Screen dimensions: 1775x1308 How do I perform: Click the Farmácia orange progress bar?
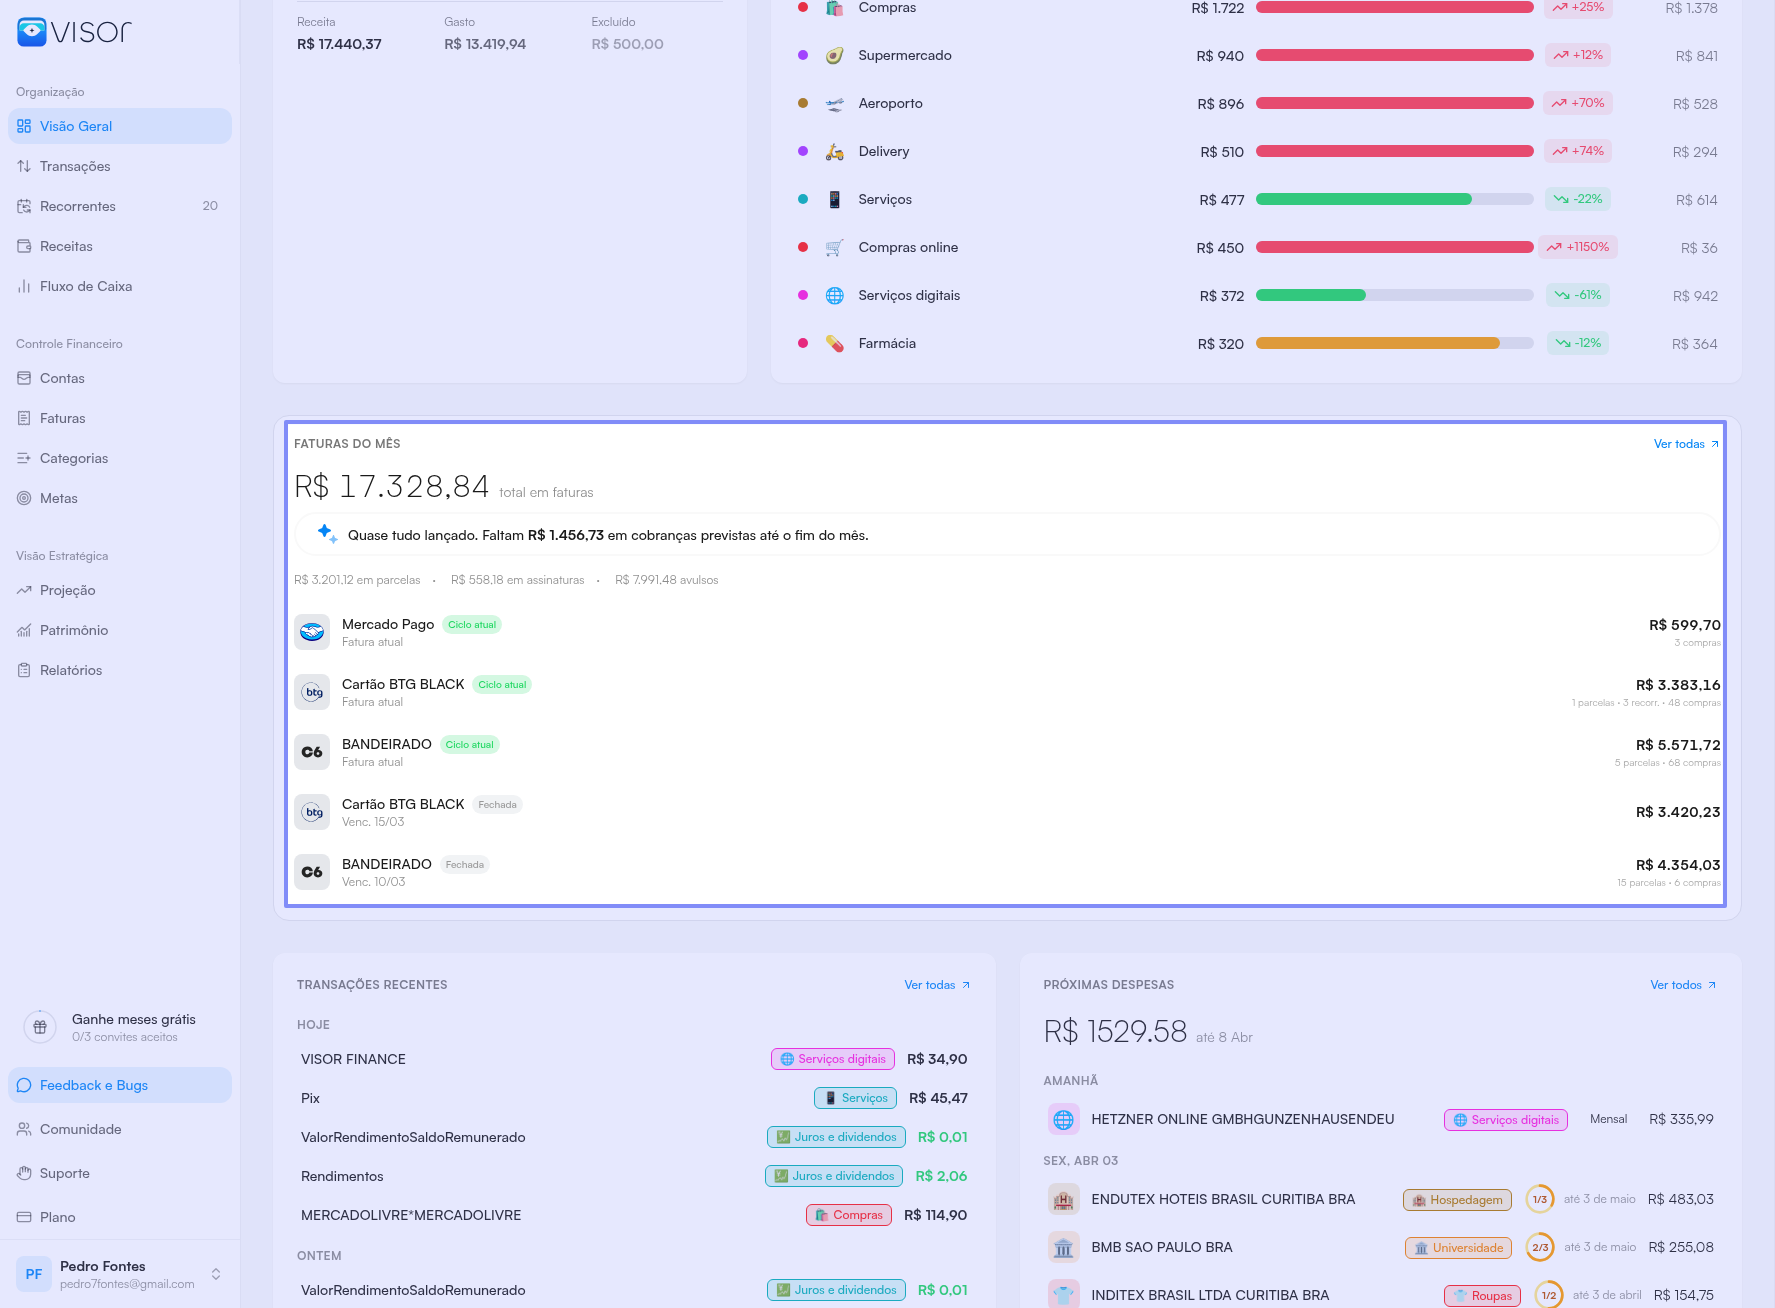click(x=1377, y=343)
